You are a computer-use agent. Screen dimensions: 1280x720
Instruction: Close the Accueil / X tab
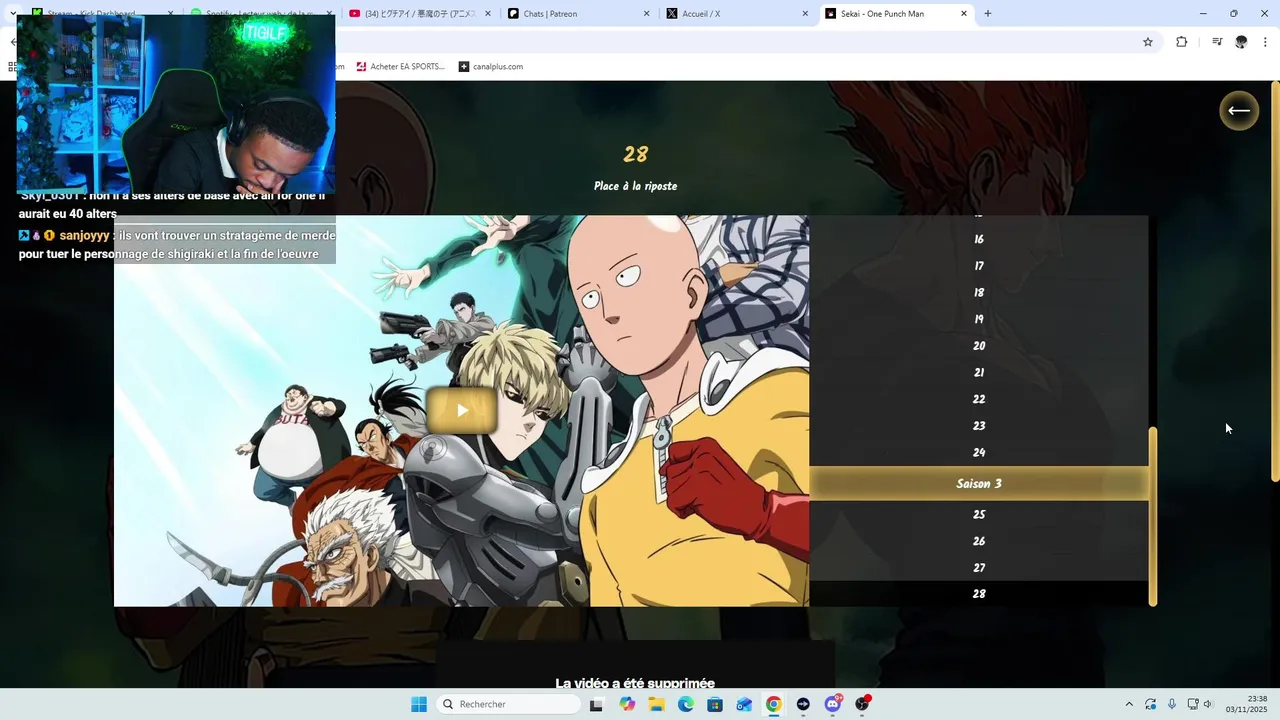tap(805, 14)
